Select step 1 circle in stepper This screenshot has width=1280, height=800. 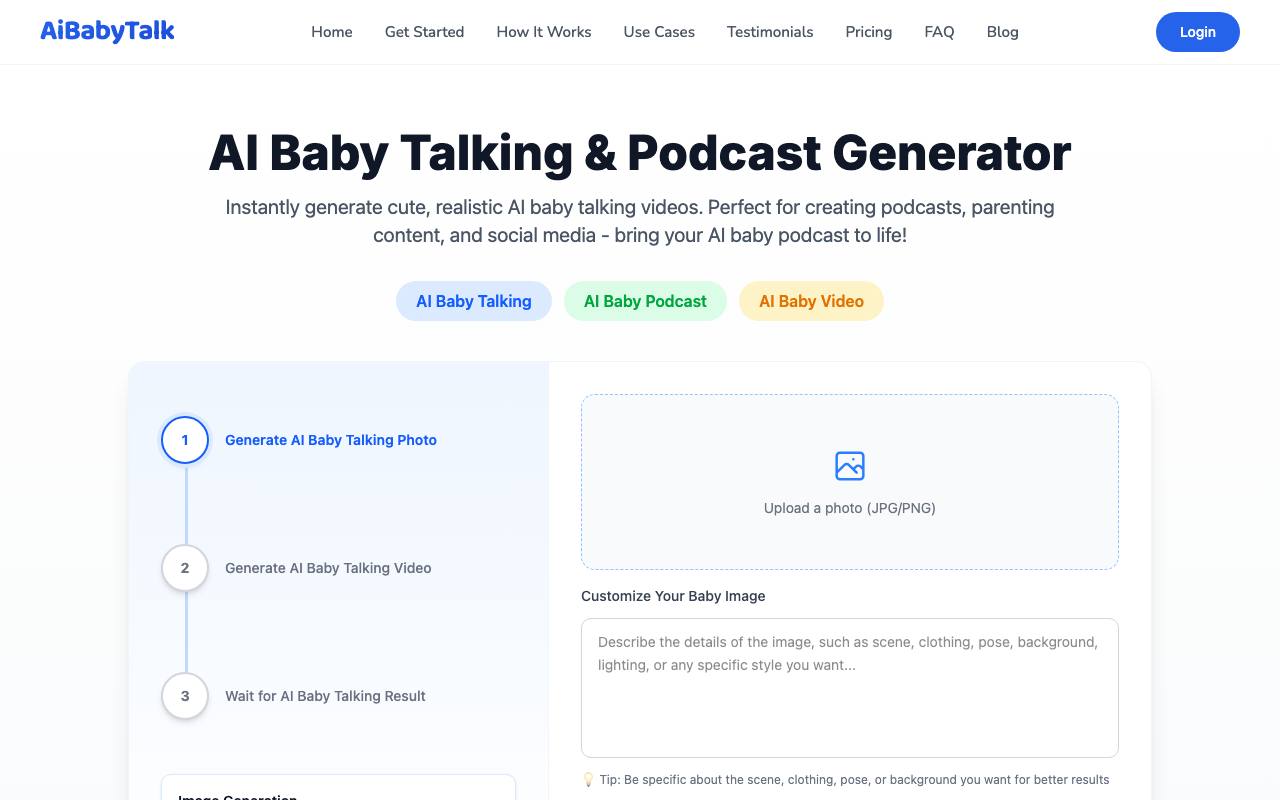click(185, 440)
